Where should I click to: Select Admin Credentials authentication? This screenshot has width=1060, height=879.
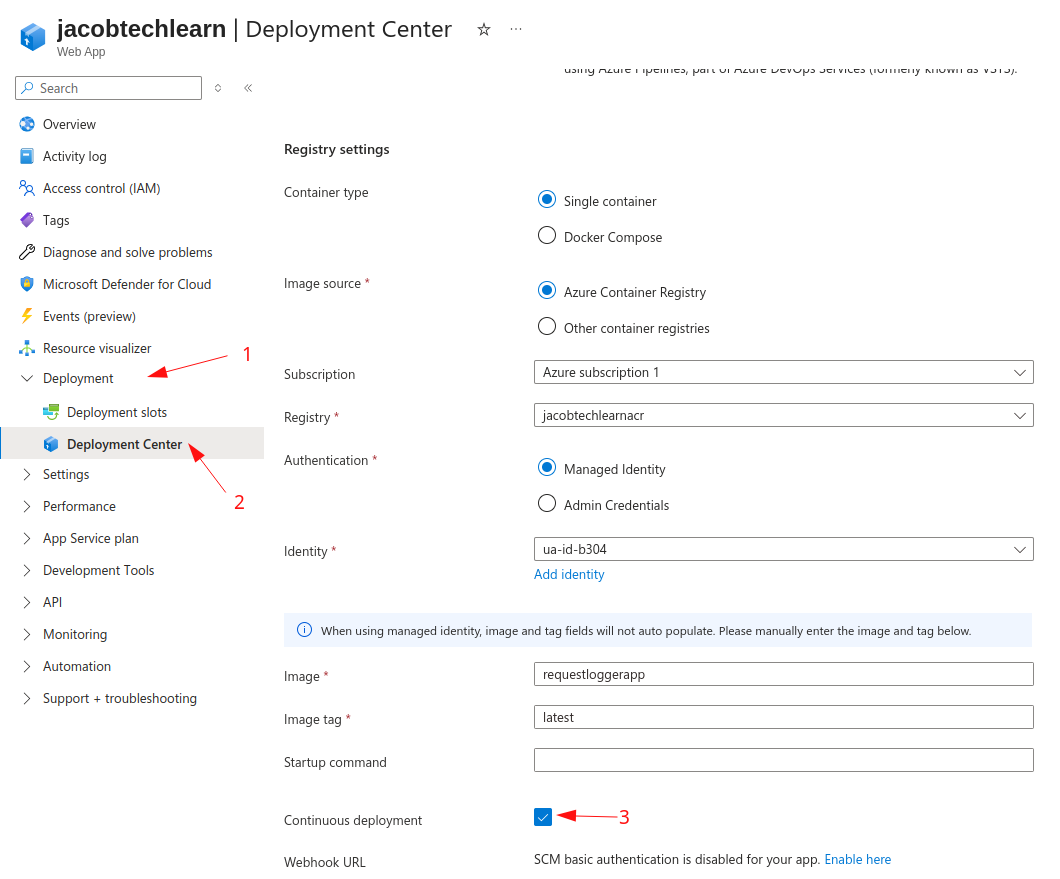pyautogui.click(x=547, y=504)
